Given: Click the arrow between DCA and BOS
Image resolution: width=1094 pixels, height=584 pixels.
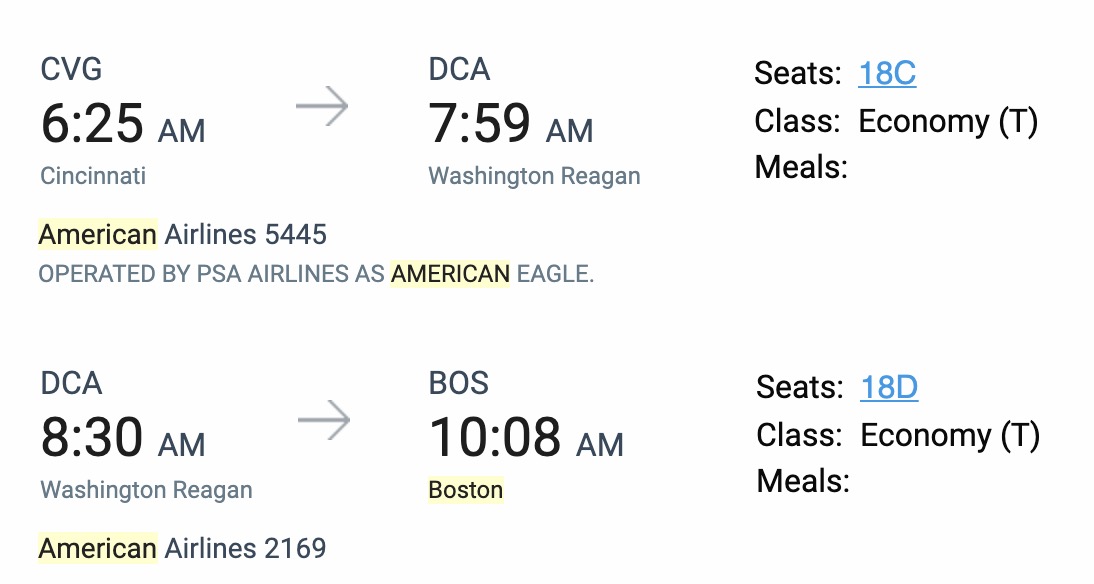Looking at the screenshot, I should (324, 421).
